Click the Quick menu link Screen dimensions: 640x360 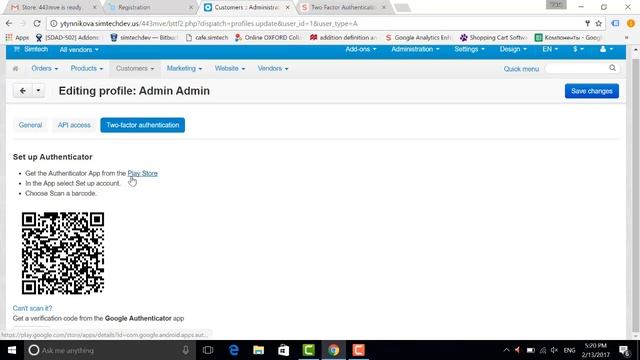click(521, 69)
